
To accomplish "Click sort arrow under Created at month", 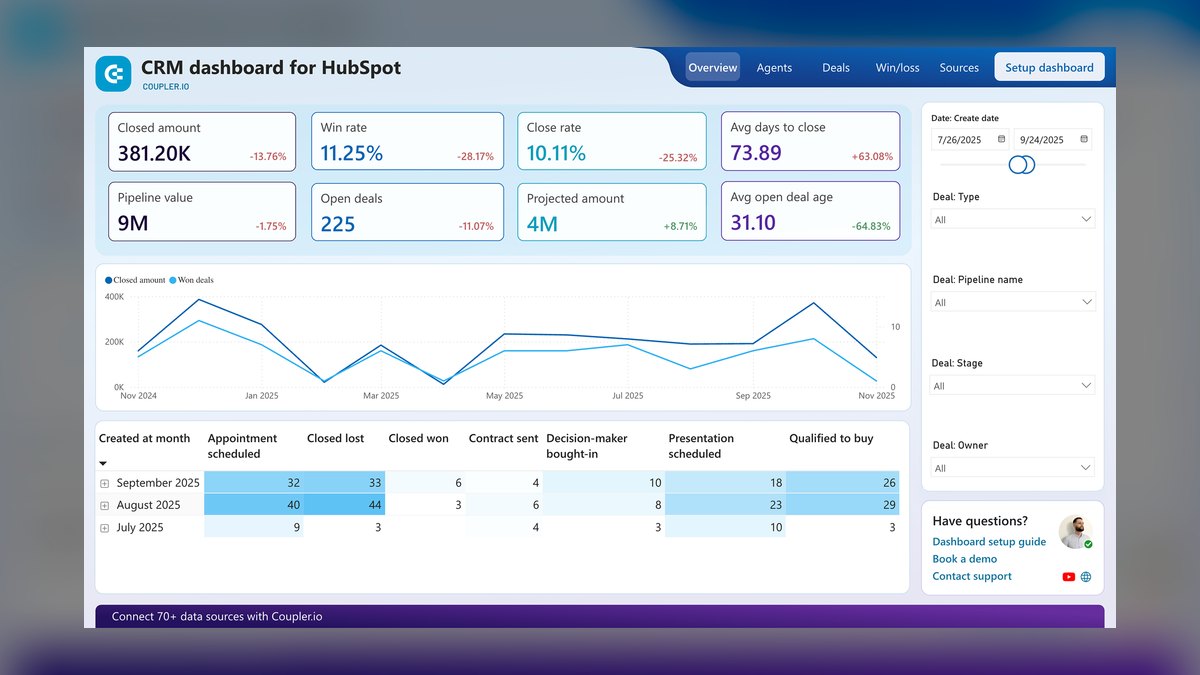I will click(x=103, y=463).
